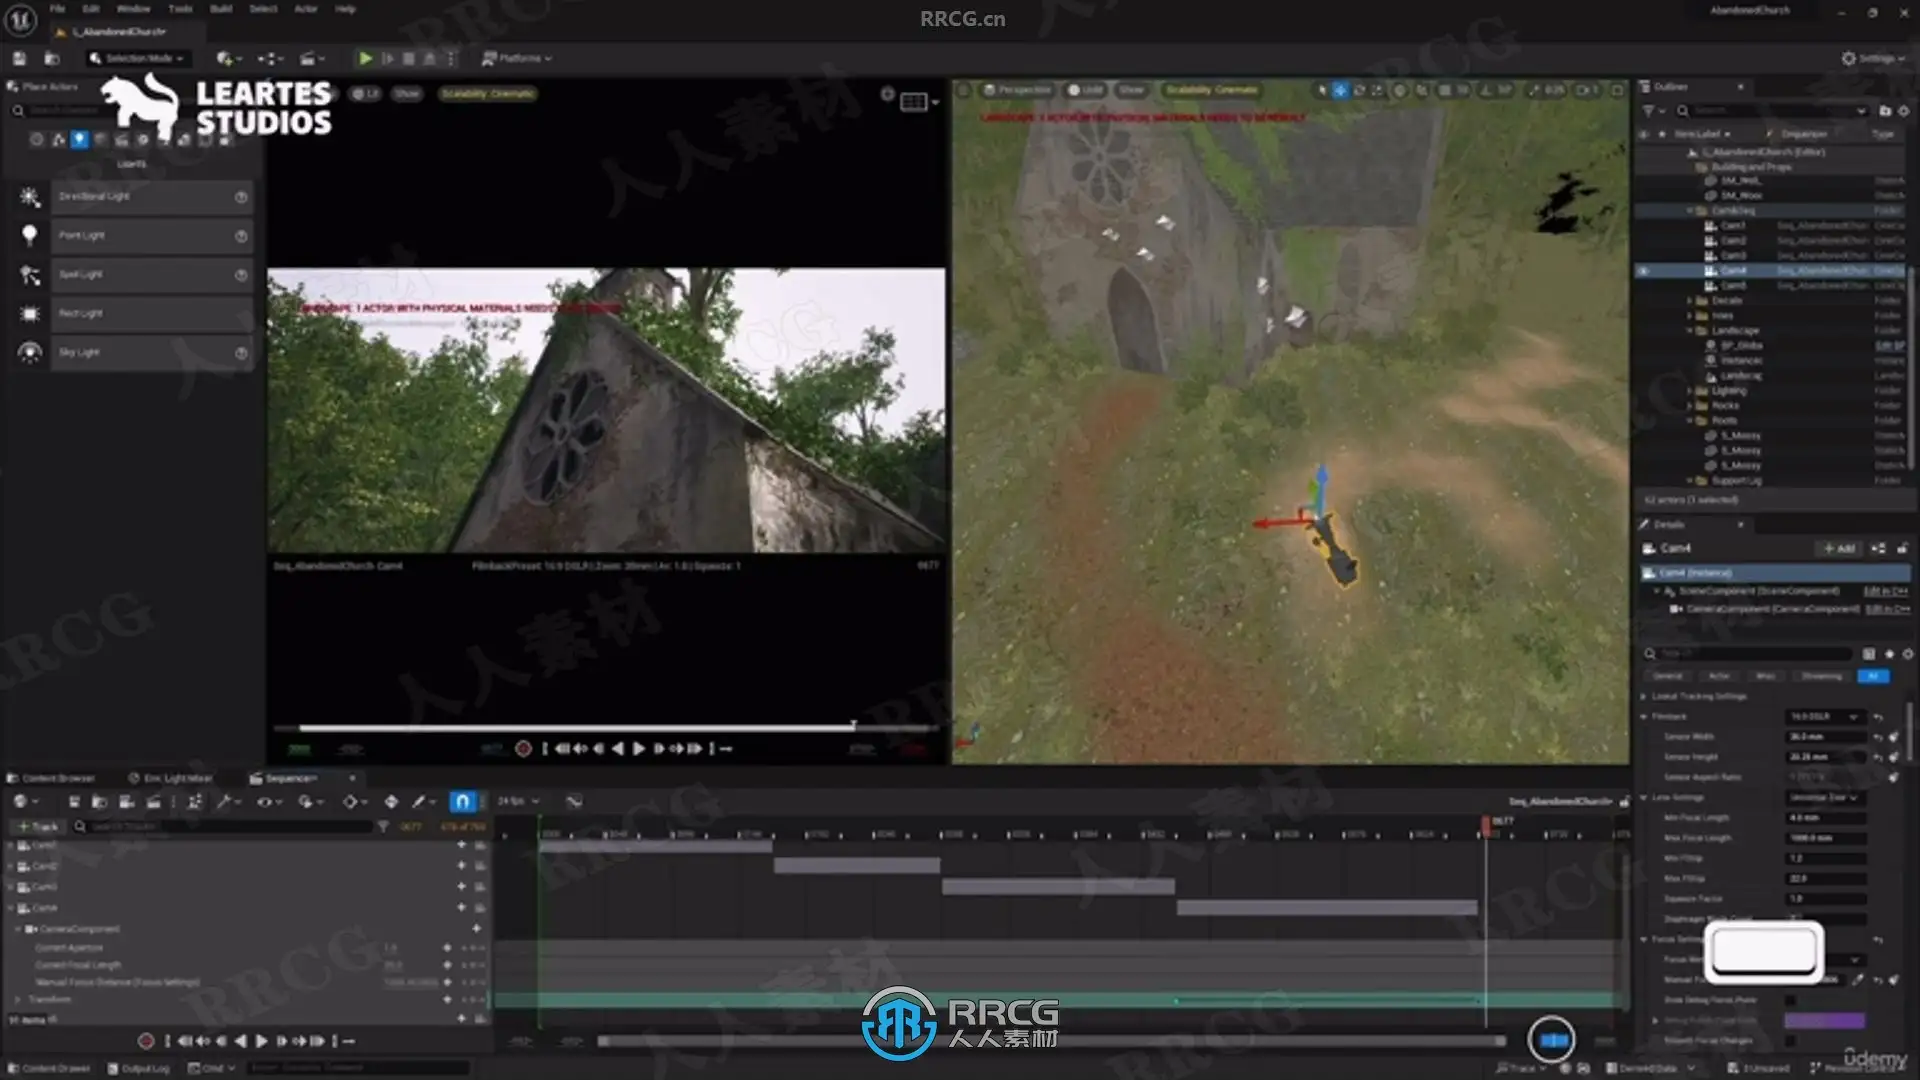Select the Directional Light actor icon
The image size is (1920, 1080).
coord(30,197)
